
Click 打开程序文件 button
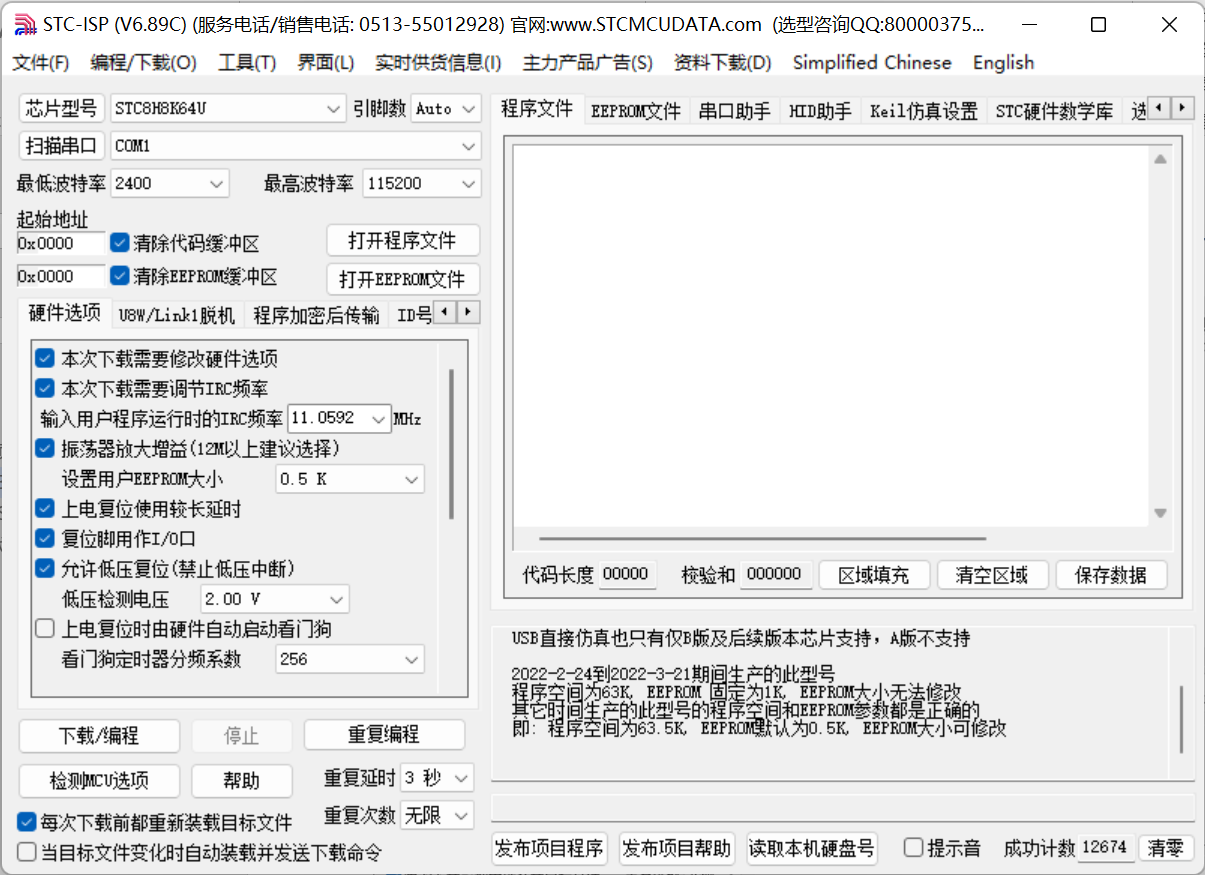click(x=403, y=241)
